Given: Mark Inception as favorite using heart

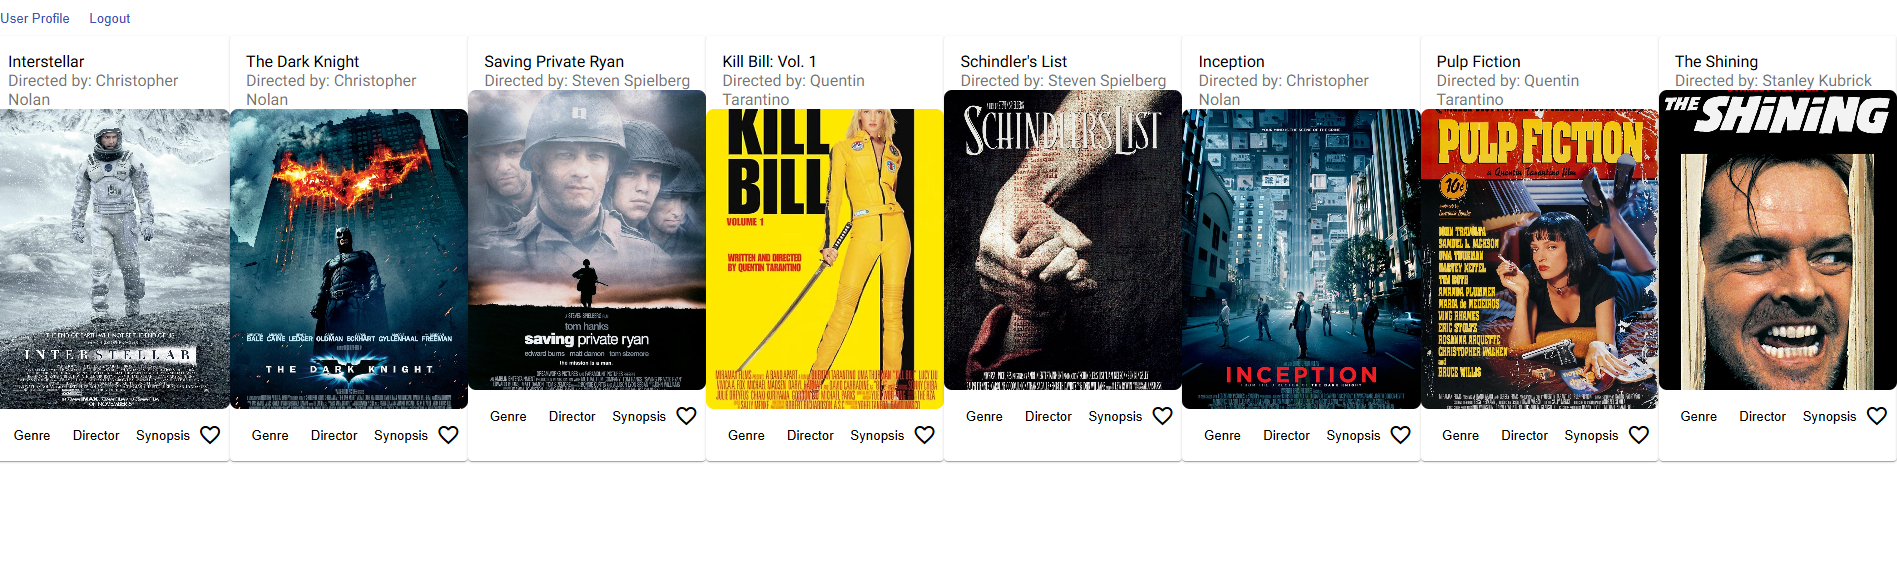Looking at the screenshot, I should (1400, 435).
